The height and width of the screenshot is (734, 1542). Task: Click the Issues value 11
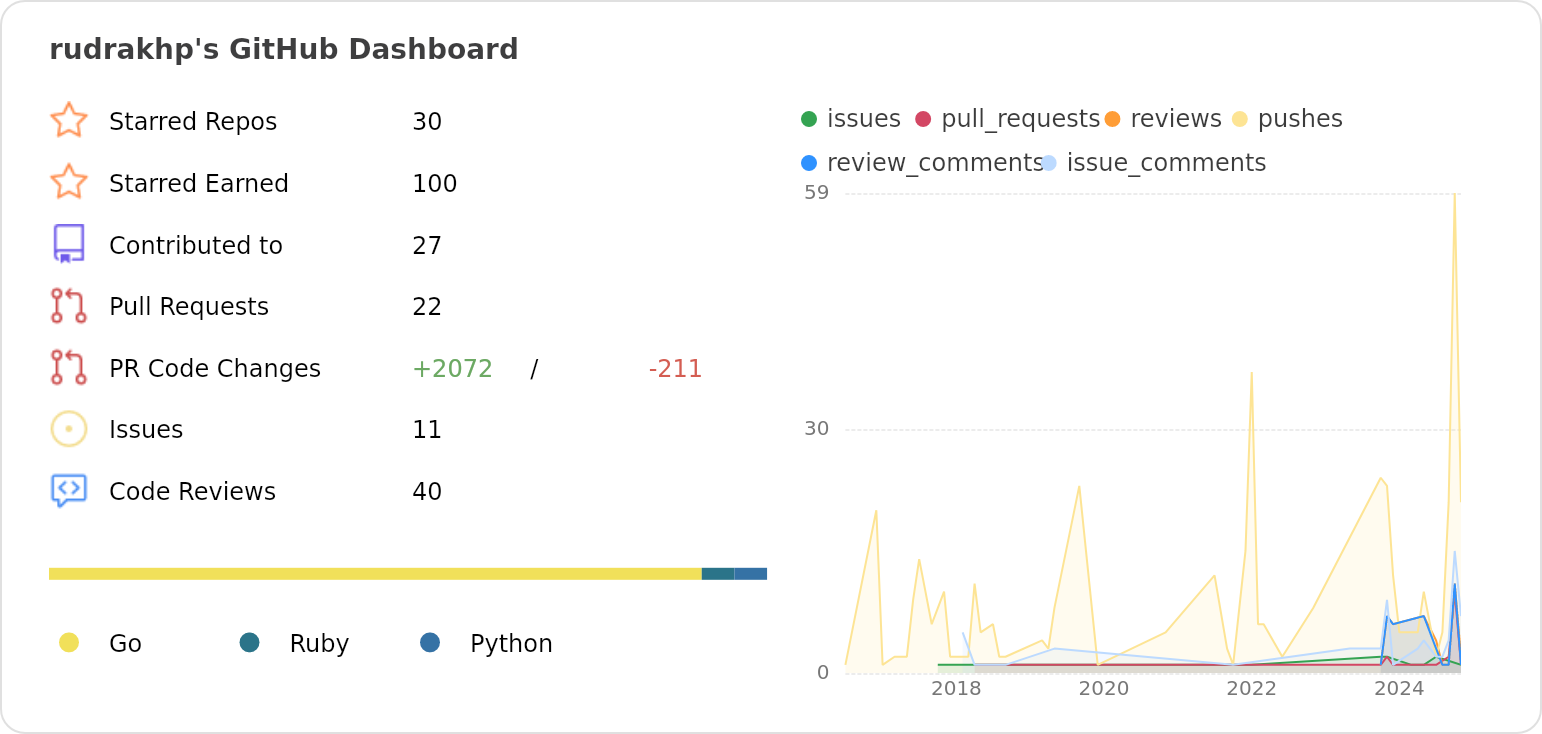[427, 430]
